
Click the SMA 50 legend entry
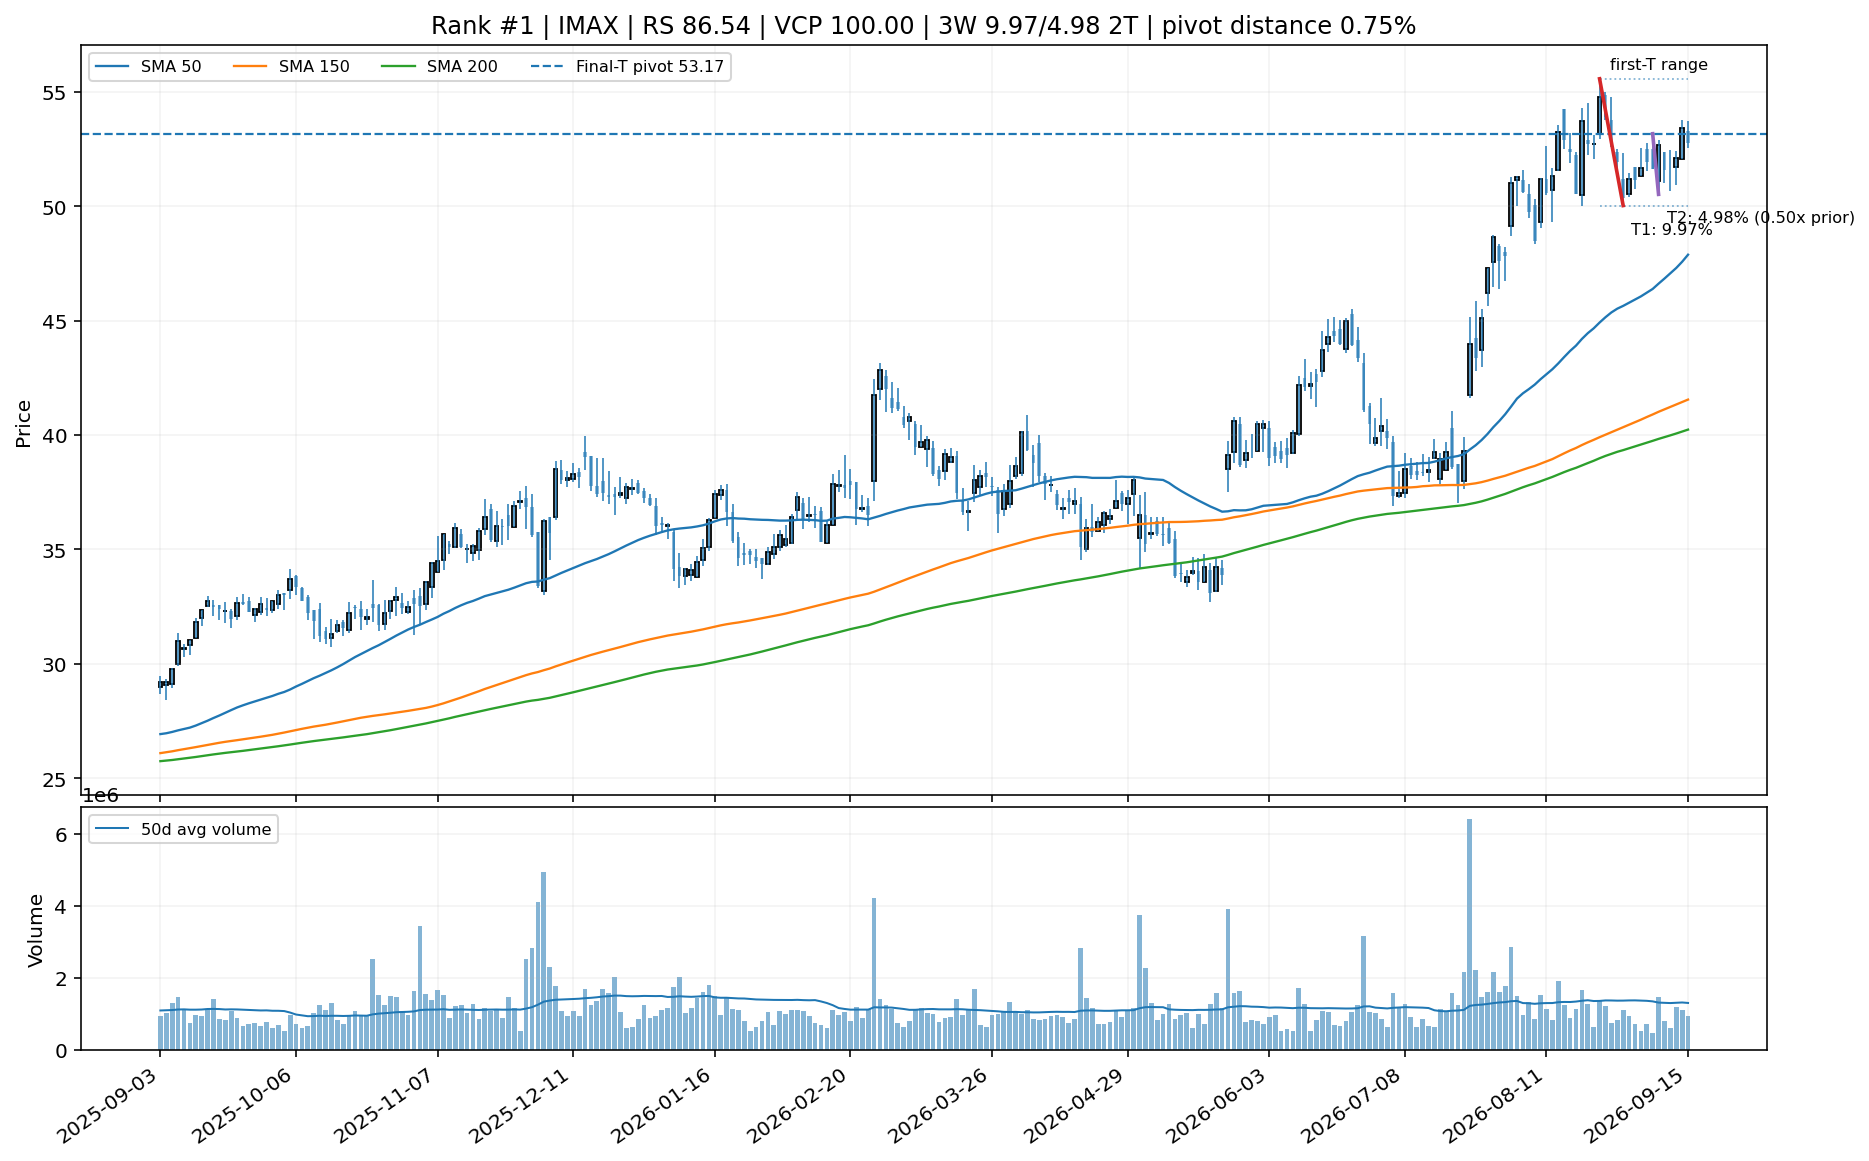(x=149, y=67)
